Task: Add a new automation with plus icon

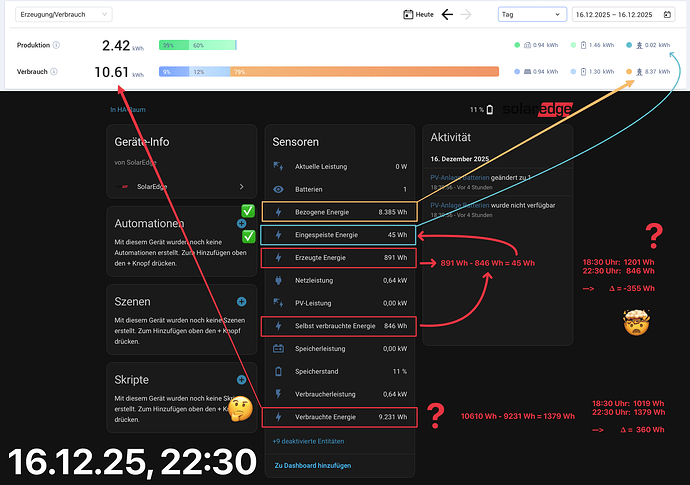Action: click(x=241, y=224)
